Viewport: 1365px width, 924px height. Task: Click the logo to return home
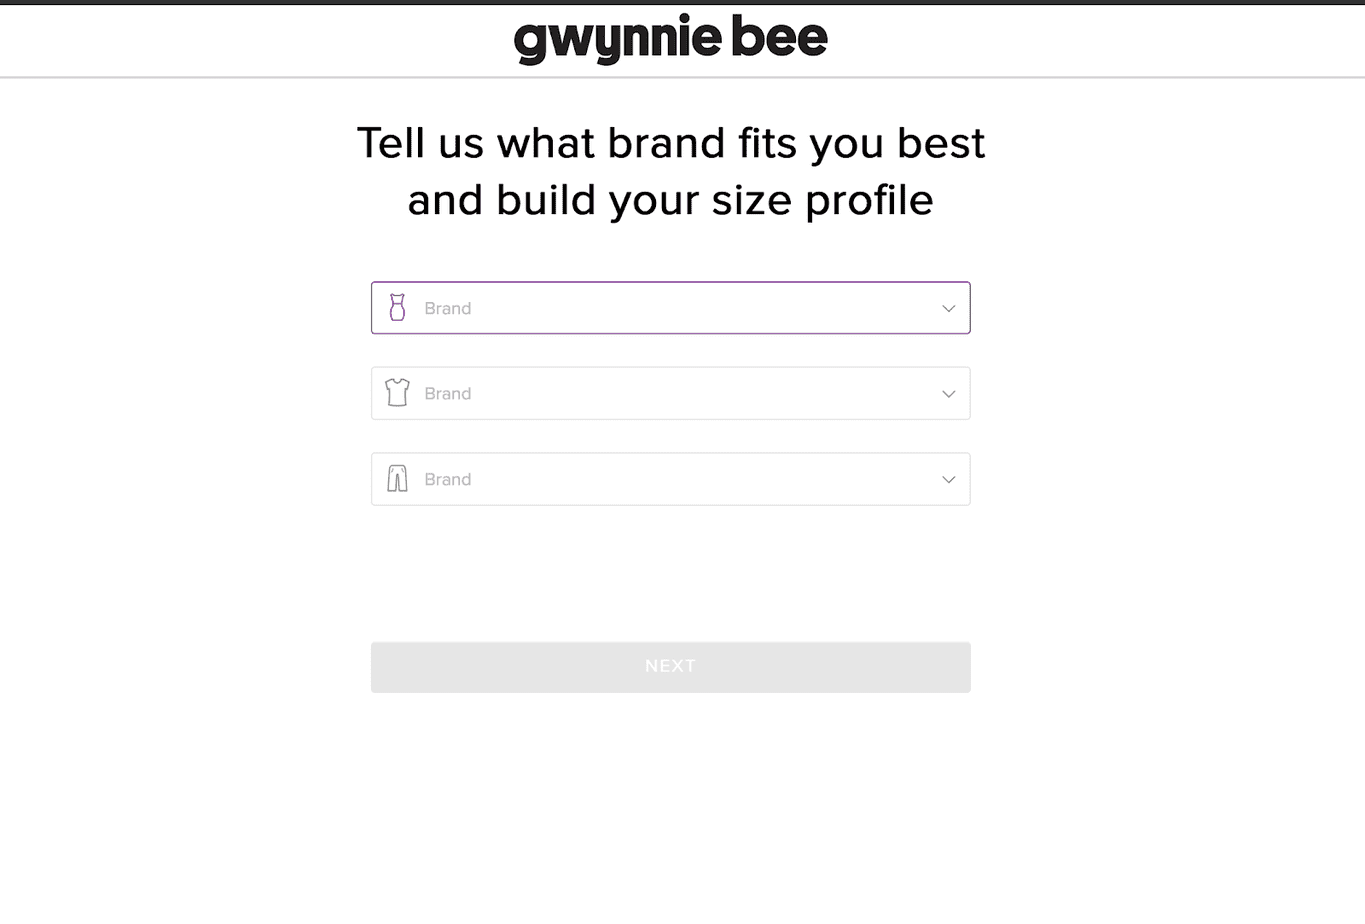(670, 38)
